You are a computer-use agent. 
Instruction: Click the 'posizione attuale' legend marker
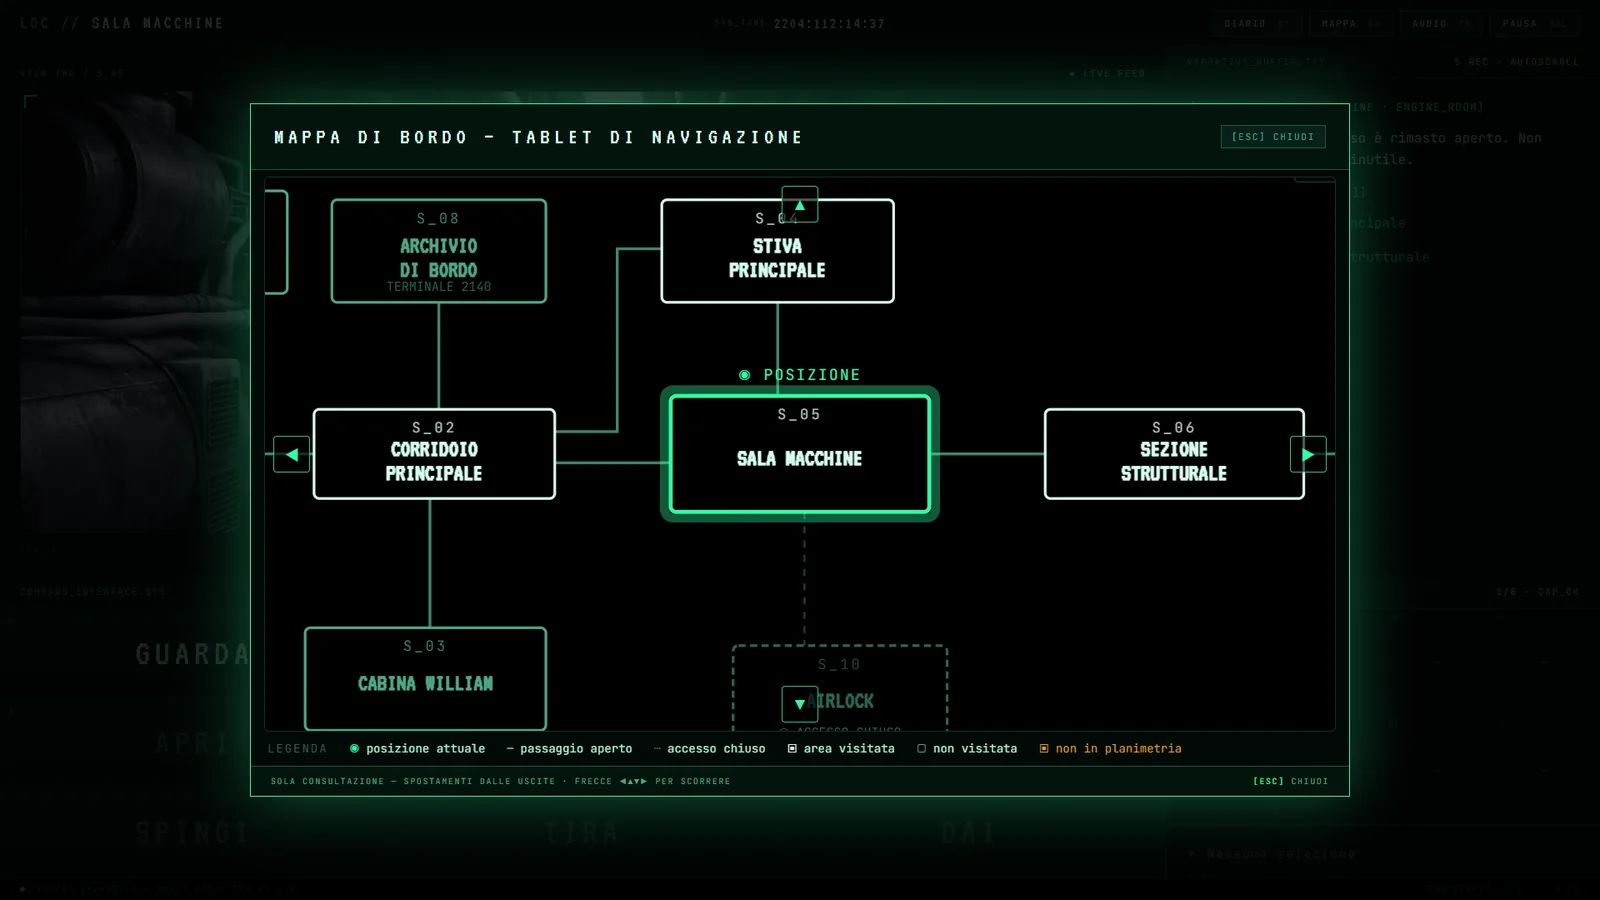click(354, 748)
